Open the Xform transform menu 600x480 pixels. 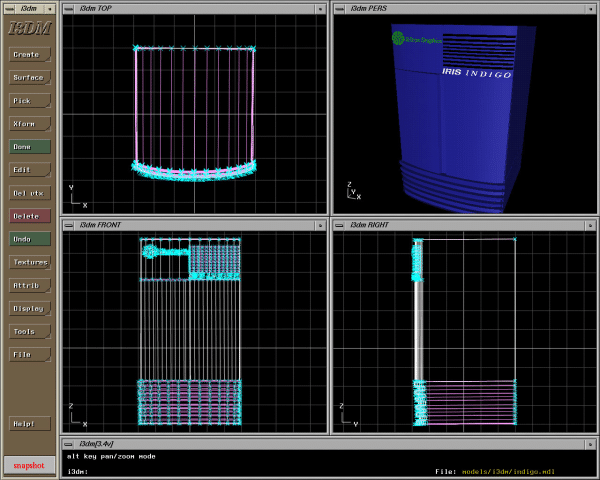[x=29, y=123]
